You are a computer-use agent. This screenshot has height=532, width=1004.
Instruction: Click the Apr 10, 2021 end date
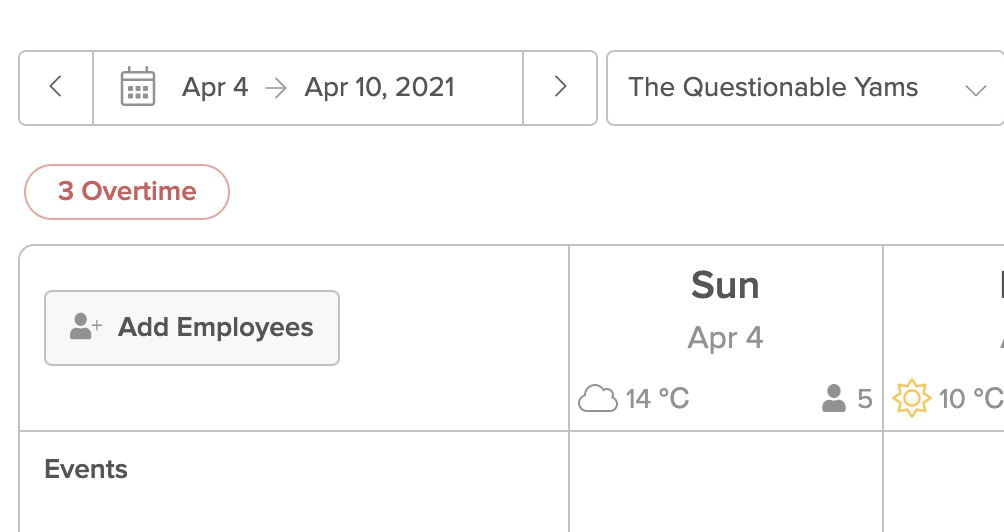pos(379,88)
